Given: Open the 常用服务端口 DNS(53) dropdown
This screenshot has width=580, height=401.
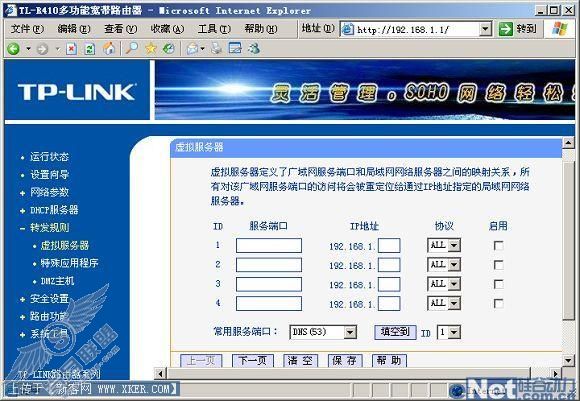Looking at the screenshot, I should point(323,332).
